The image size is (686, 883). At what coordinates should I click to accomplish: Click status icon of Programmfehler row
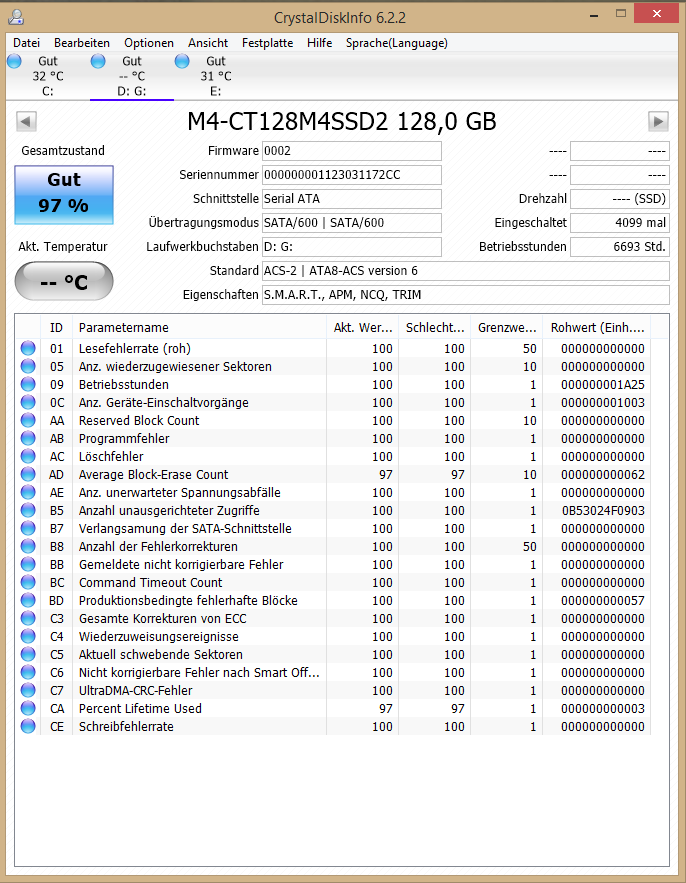click(28, 439)
